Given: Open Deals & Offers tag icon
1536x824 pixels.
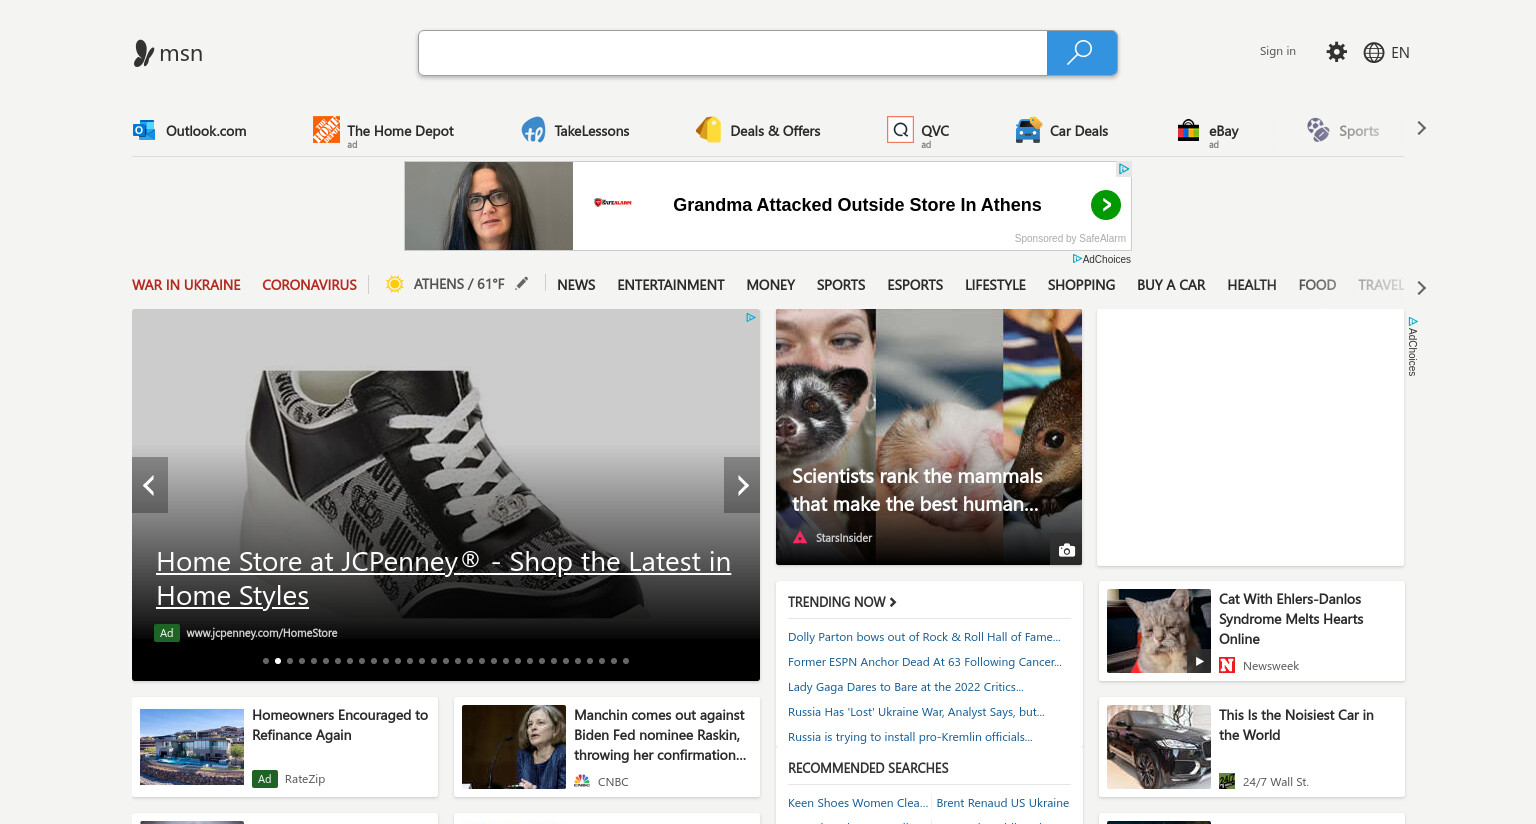Looking at the screenshot, I should click(x=708, y=130).
